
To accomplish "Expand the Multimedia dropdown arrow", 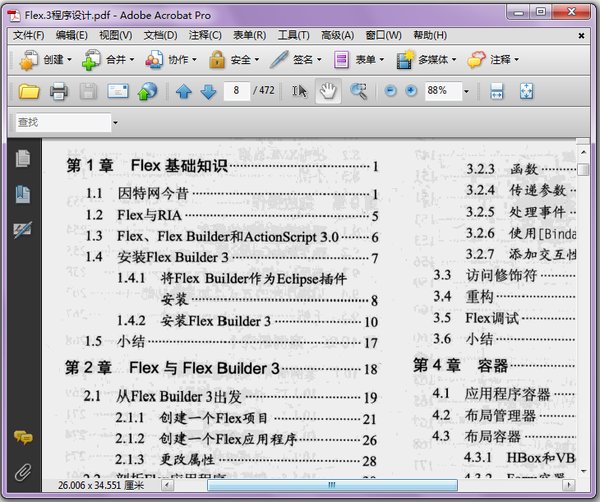I will point(454,60).
